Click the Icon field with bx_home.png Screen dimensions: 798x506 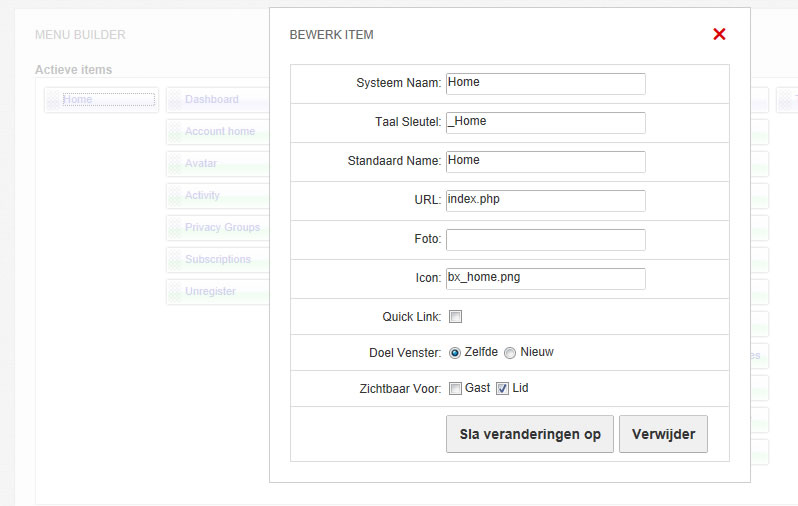546,279
